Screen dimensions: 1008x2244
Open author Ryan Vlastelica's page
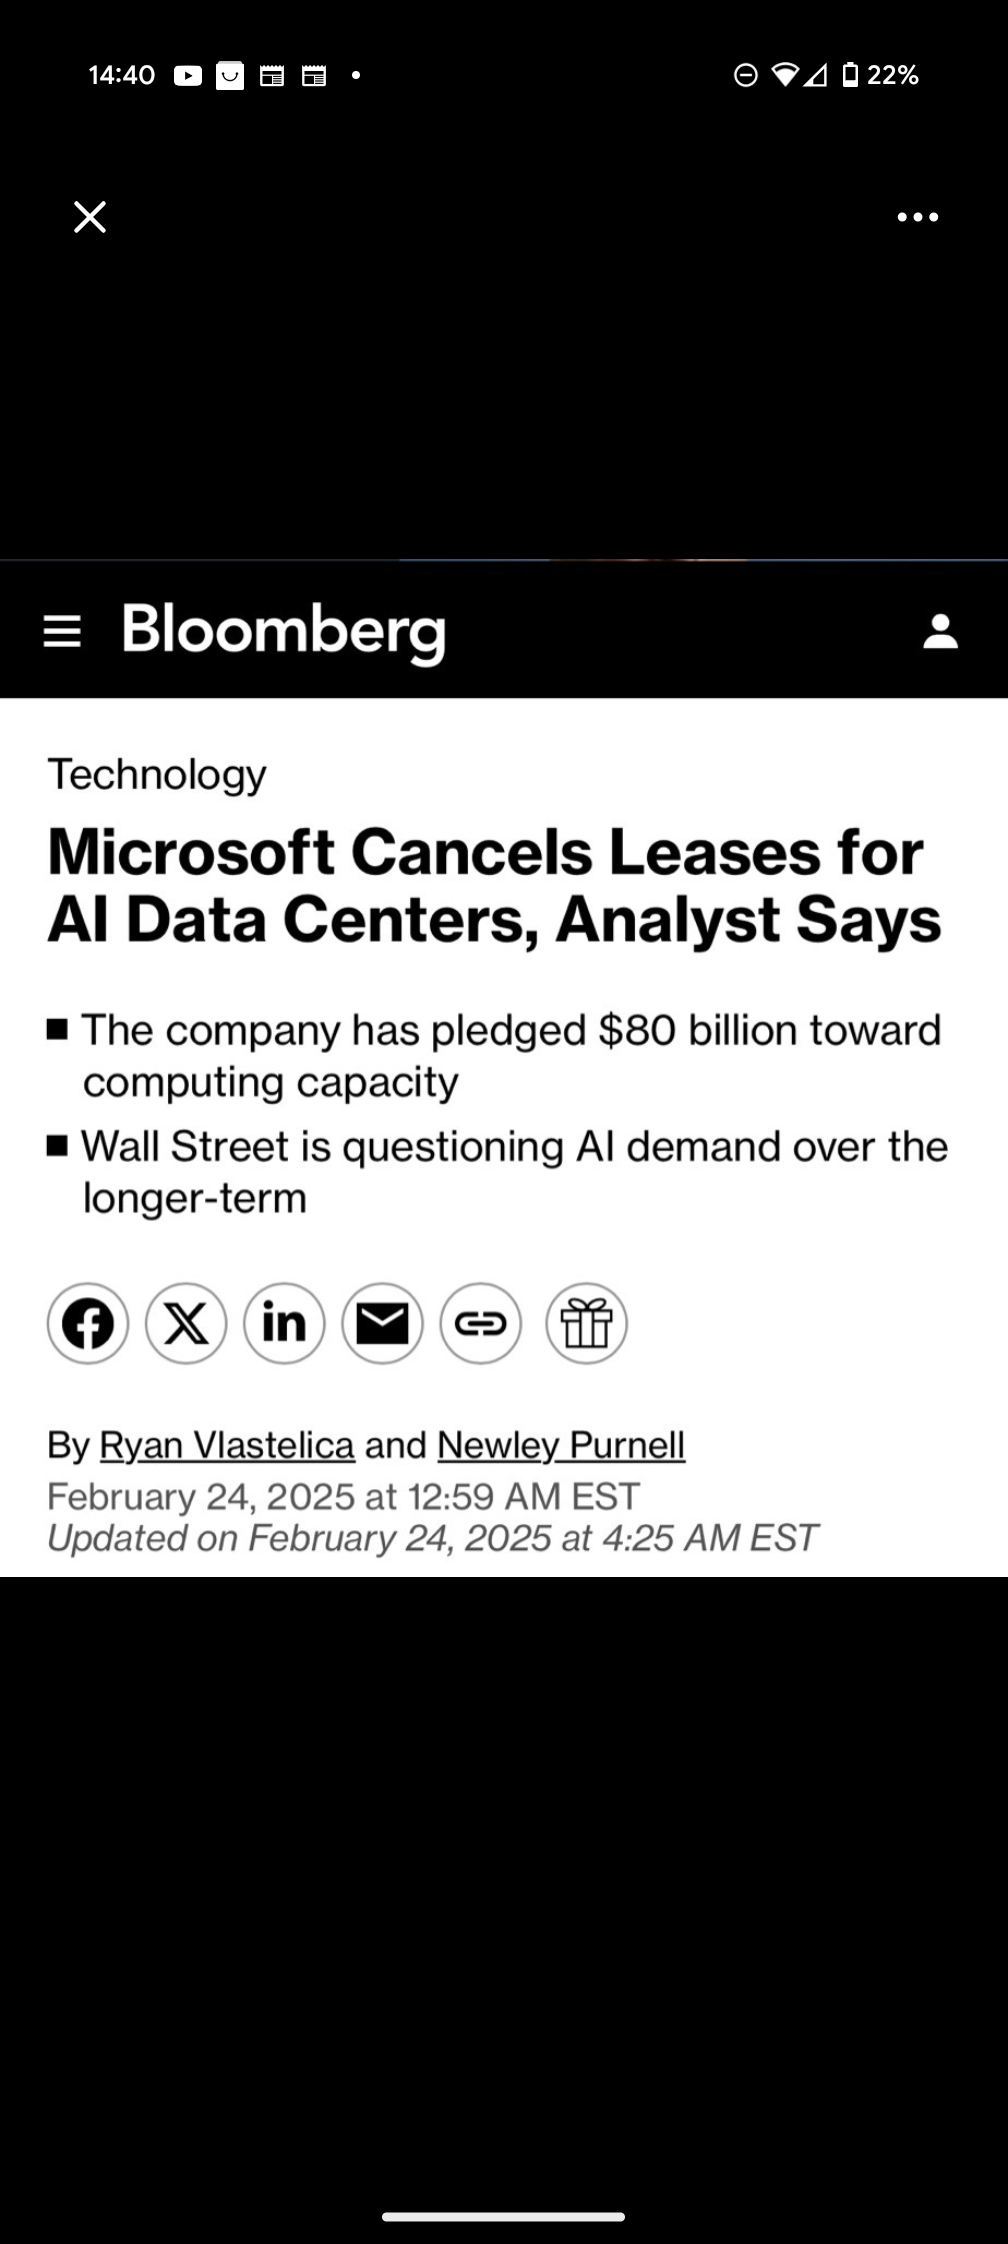point(227,1445)
